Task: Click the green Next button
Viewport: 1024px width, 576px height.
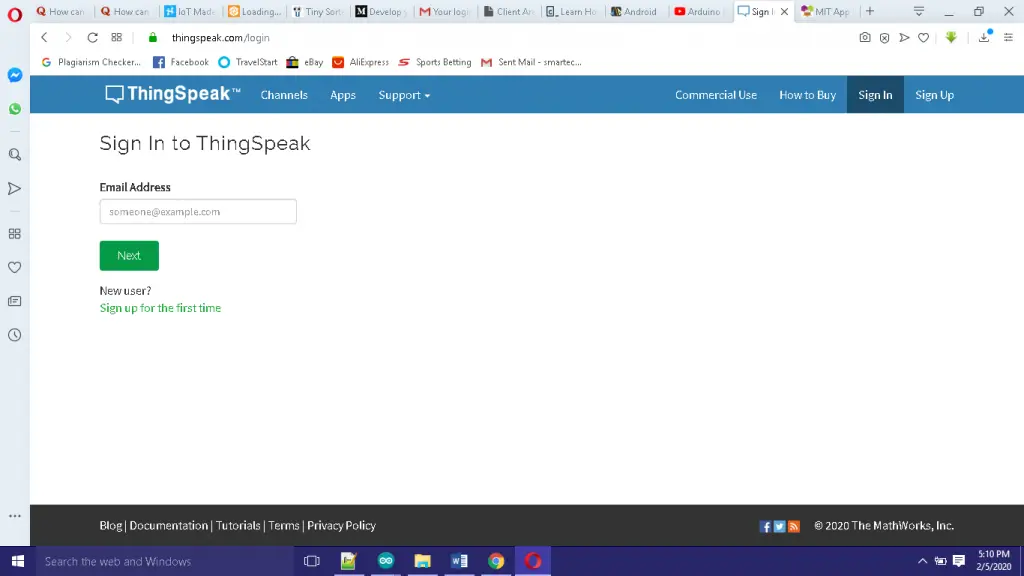Action: [129, 255]
